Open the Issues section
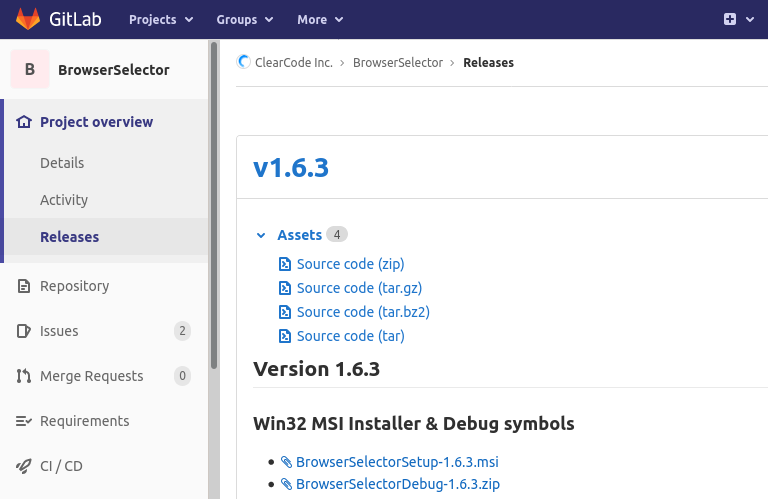The width and height of the screenshot is (768, 499). (x=59, y=331)
